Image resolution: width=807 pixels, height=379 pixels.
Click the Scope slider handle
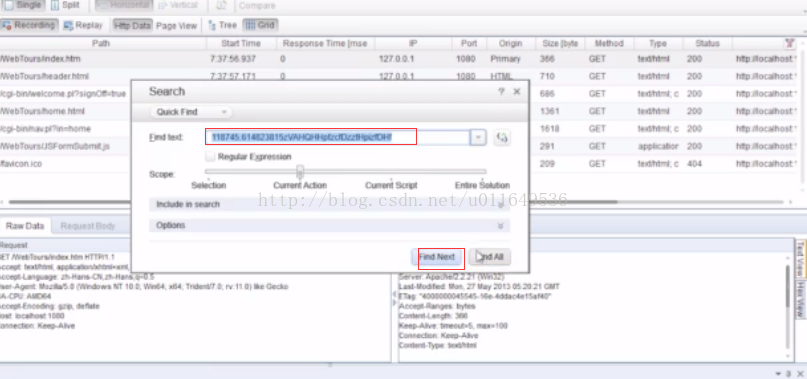300,171
